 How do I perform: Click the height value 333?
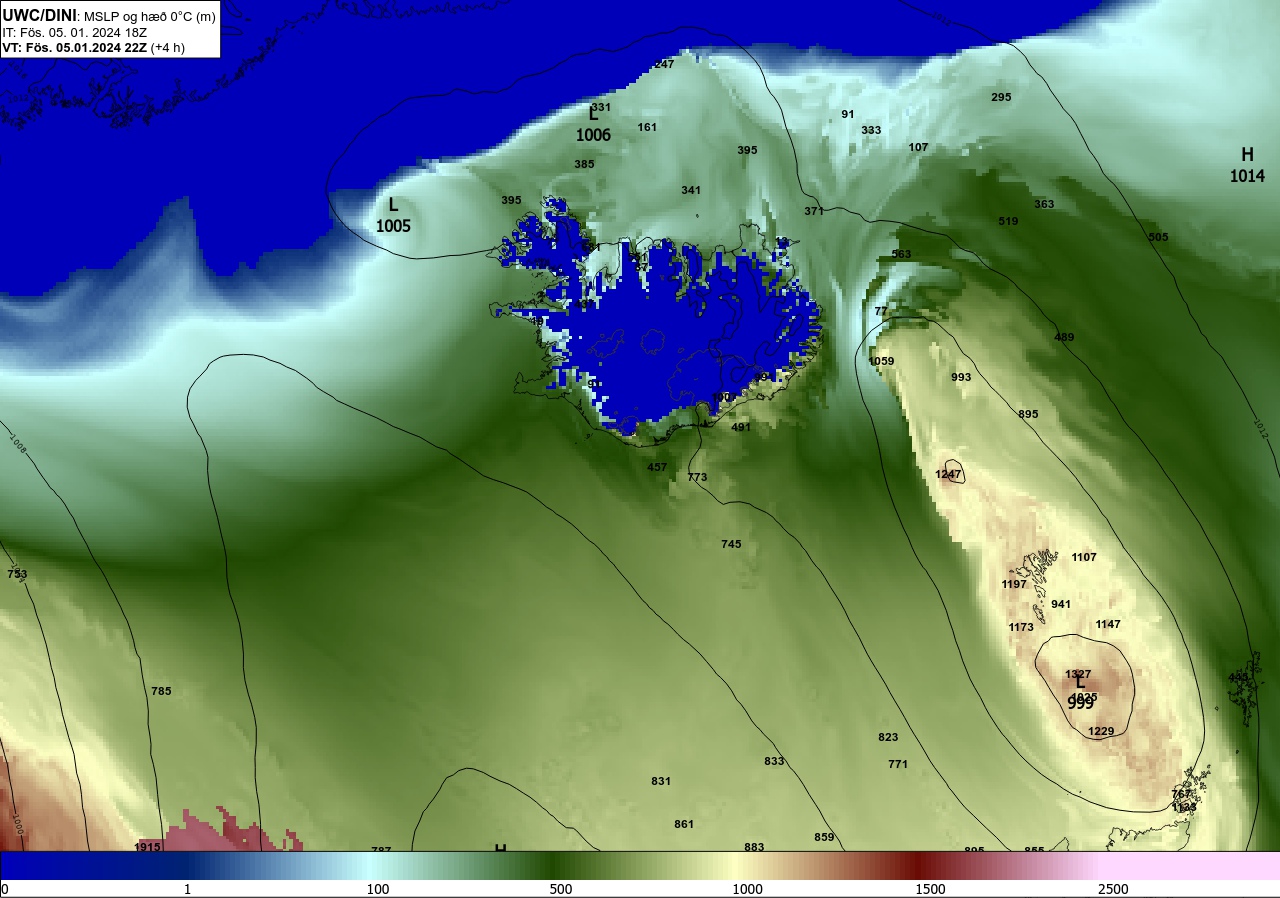click(x=871, y=130)
